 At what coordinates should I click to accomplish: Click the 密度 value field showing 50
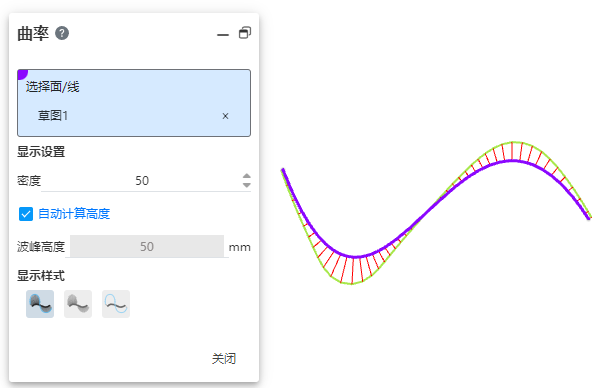tap(142, 180)
